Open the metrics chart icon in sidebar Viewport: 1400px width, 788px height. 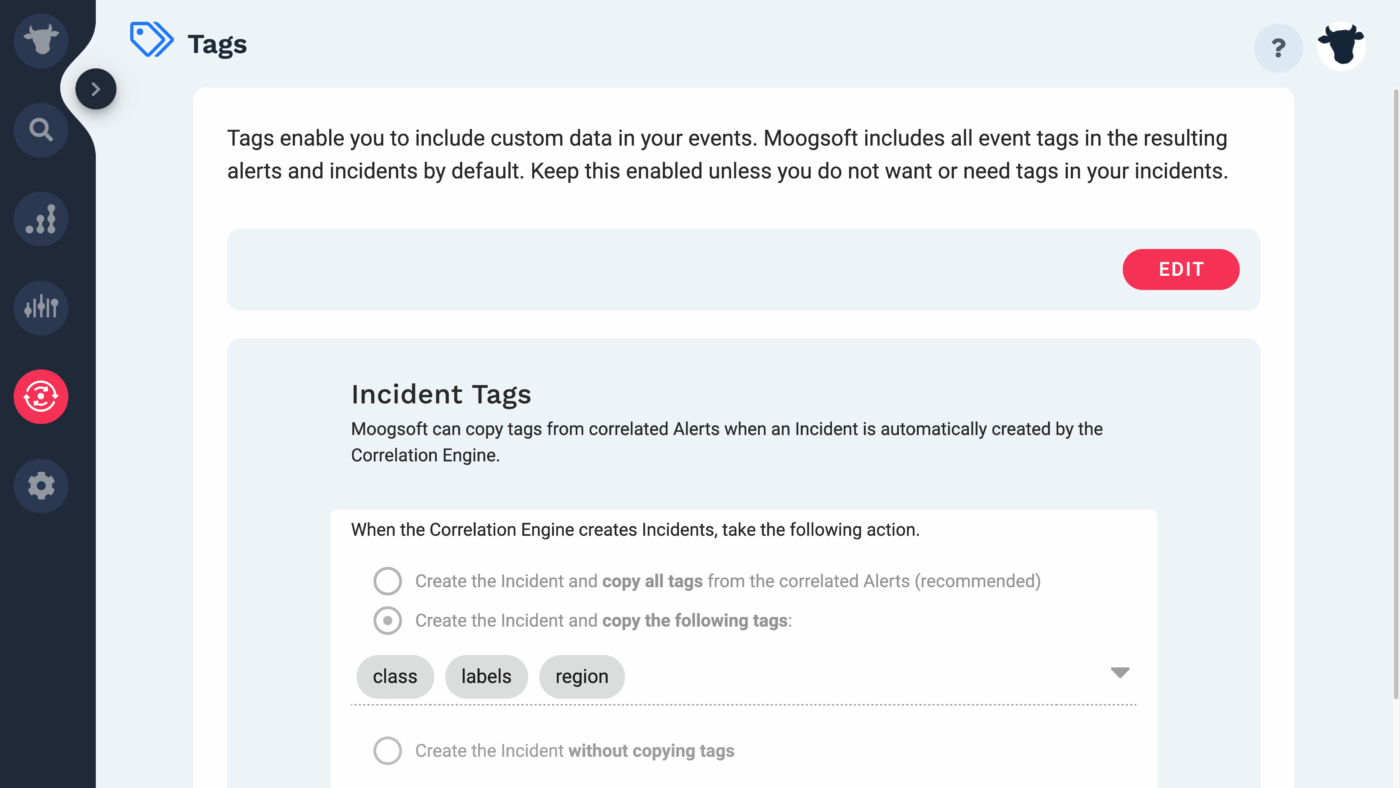(41, 219)
